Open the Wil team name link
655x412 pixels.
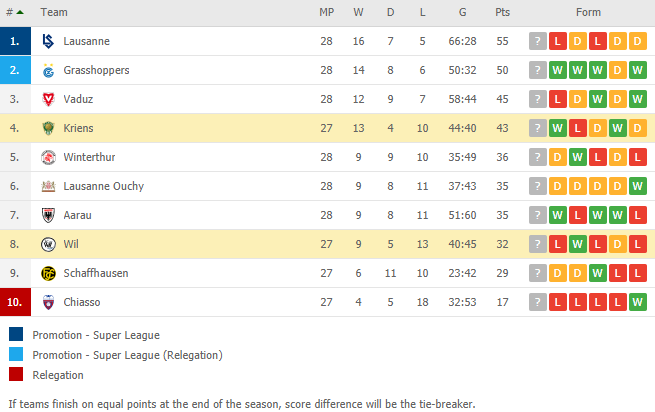click(x=71, y=244)
